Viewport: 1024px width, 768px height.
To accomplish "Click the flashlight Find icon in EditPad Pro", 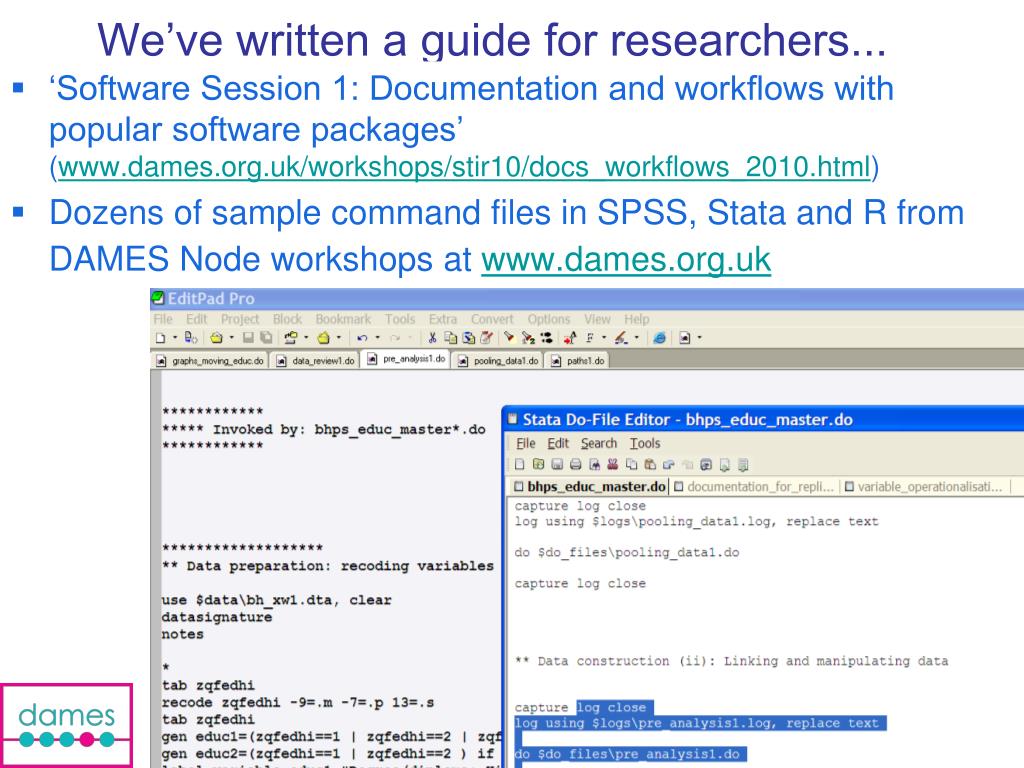I will (x=509, y=338).
